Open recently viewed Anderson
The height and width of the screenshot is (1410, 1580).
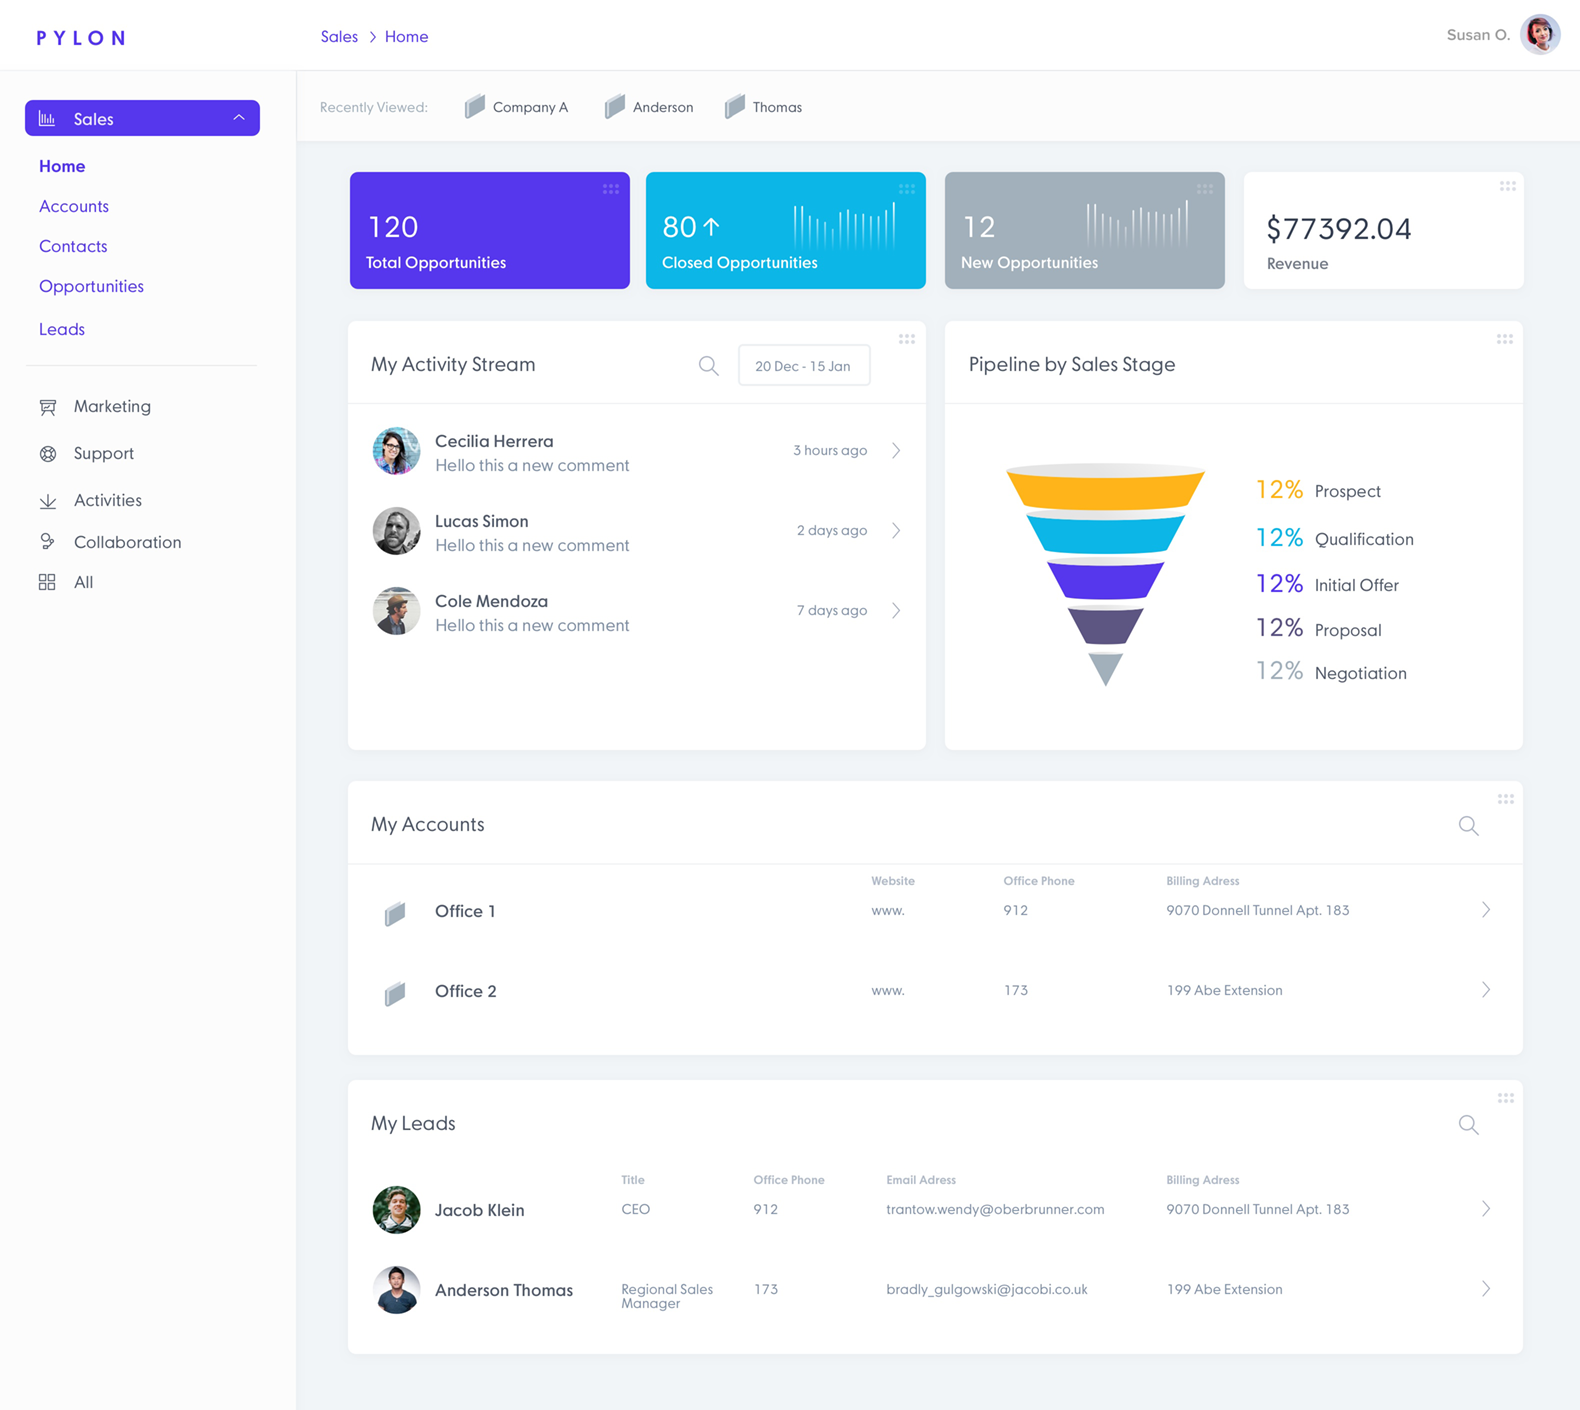(649, 106)
